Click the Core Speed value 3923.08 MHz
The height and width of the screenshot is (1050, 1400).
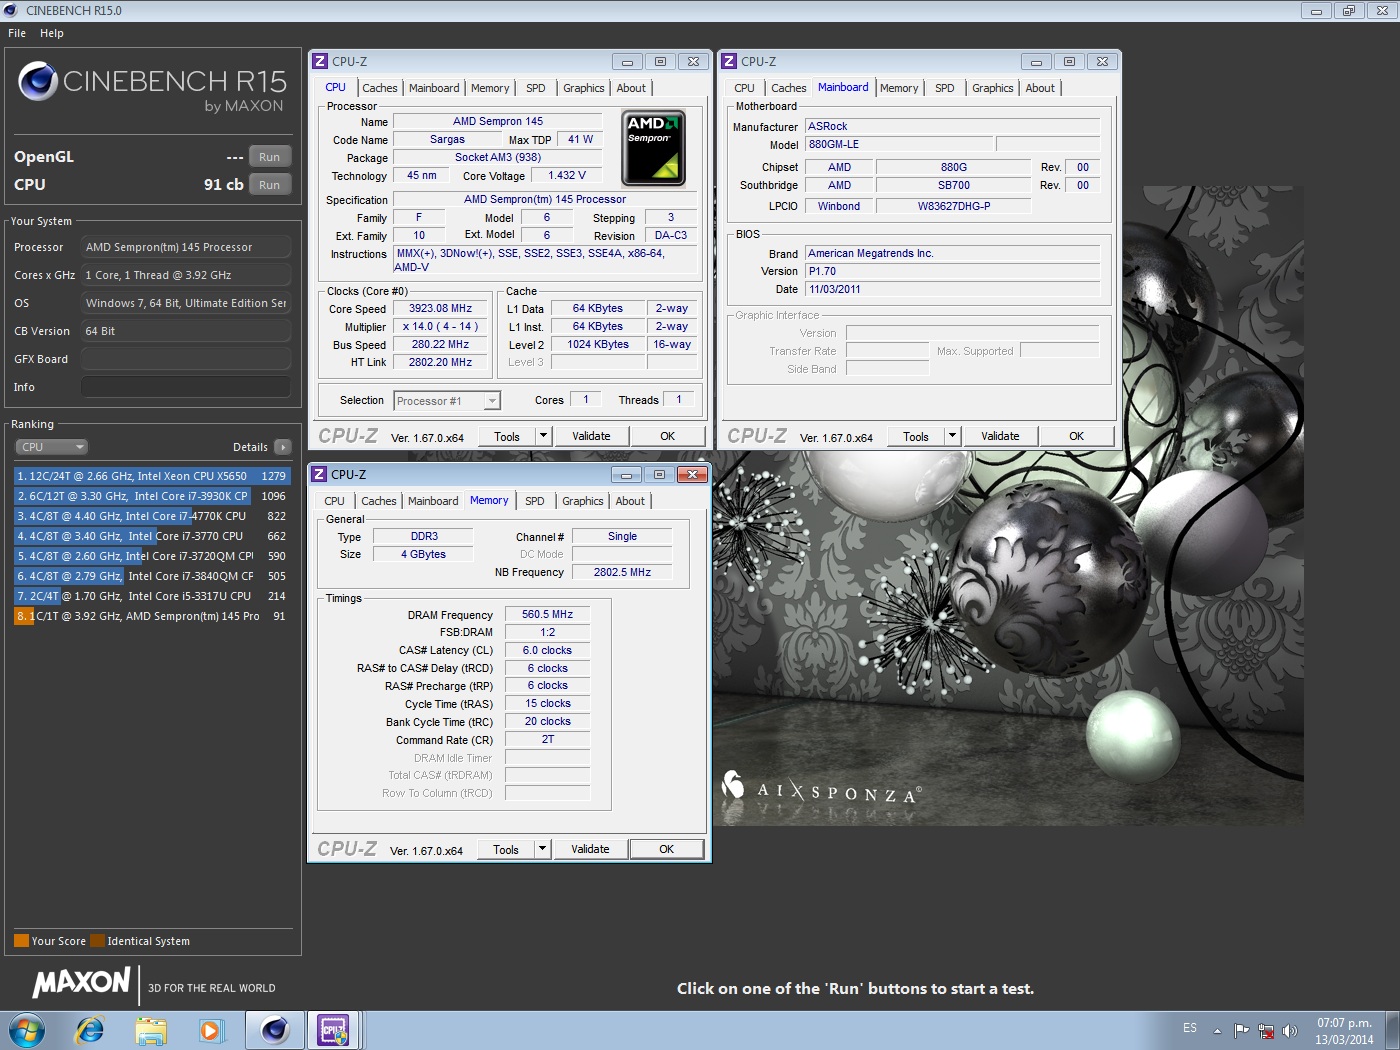pyautogui.click(x=440, y=309)
